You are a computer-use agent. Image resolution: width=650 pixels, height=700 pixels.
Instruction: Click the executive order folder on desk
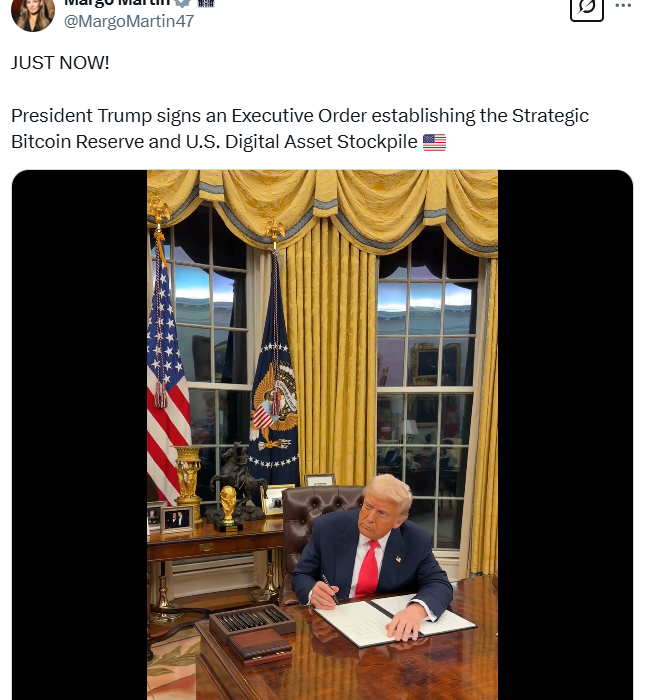395,621
